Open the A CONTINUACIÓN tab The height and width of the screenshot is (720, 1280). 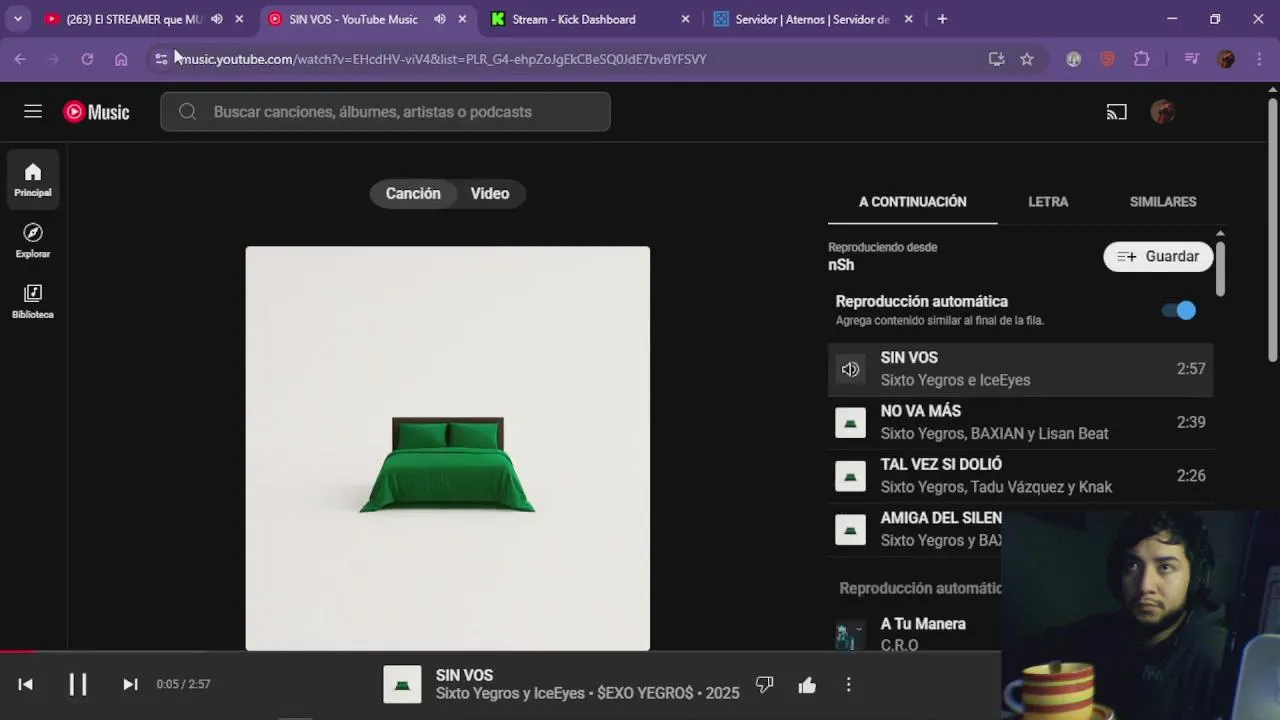tap(913, 202)
